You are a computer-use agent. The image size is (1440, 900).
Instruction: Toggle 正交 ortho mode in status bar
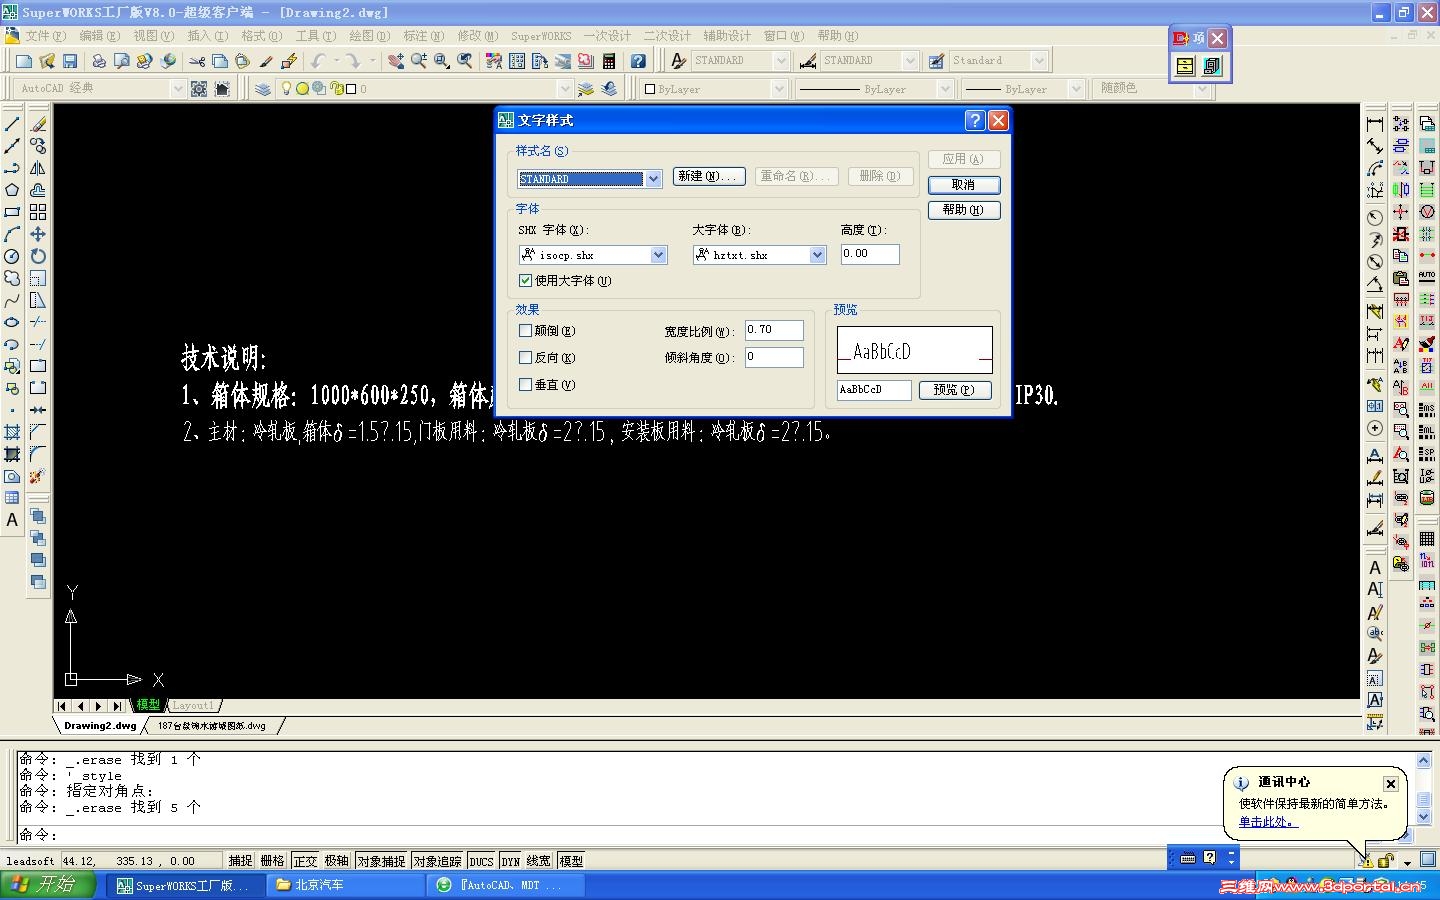pyautogui.click(x=305, y=861)
